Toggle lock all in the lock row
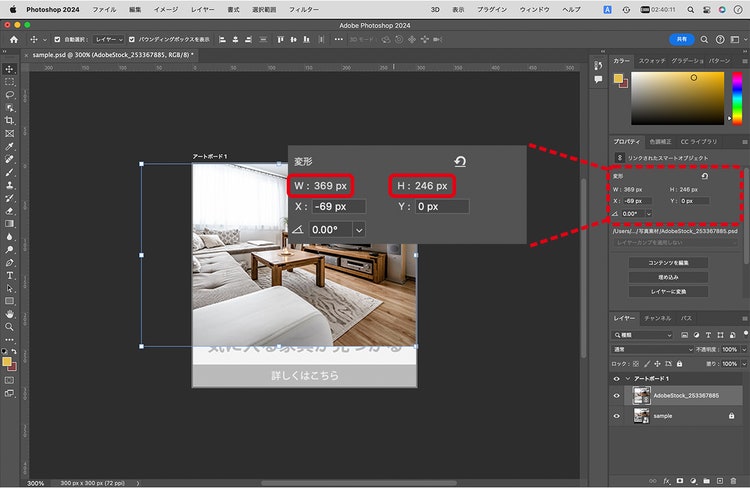Viewport: 750px width, 488px height. pos(679,364)
